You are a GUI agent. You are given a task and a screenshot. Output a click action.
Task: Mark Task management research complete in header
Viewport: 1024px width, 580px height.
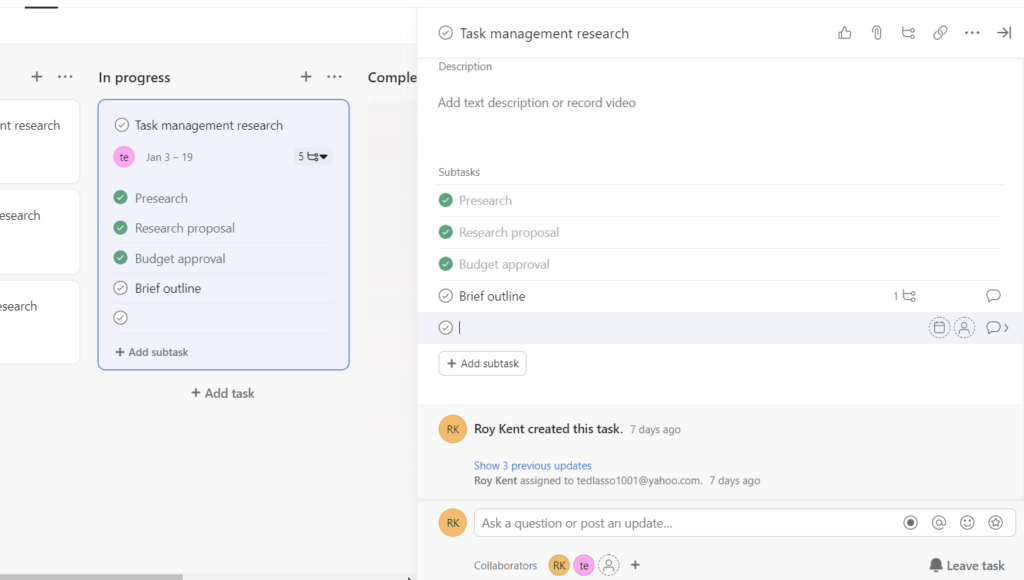(x=446, y=33)
